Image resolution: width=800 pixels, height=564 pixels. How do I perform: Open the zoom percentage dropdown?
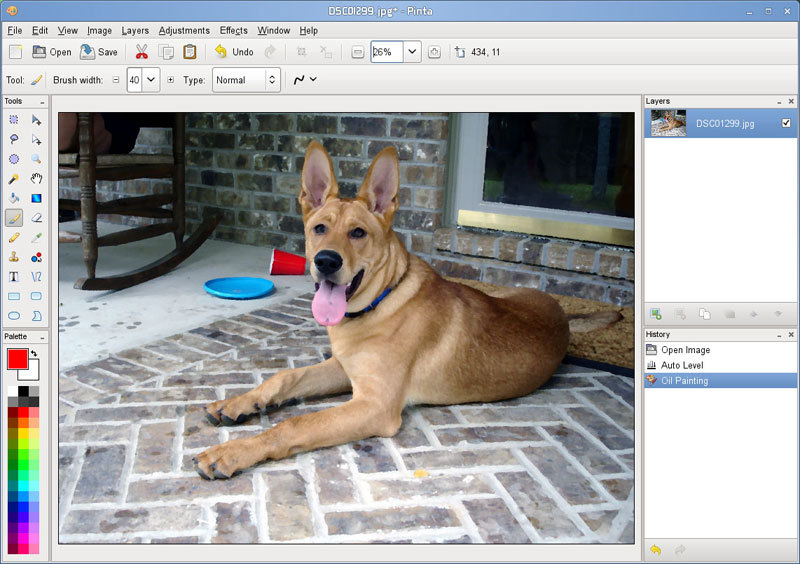[412, 52]
